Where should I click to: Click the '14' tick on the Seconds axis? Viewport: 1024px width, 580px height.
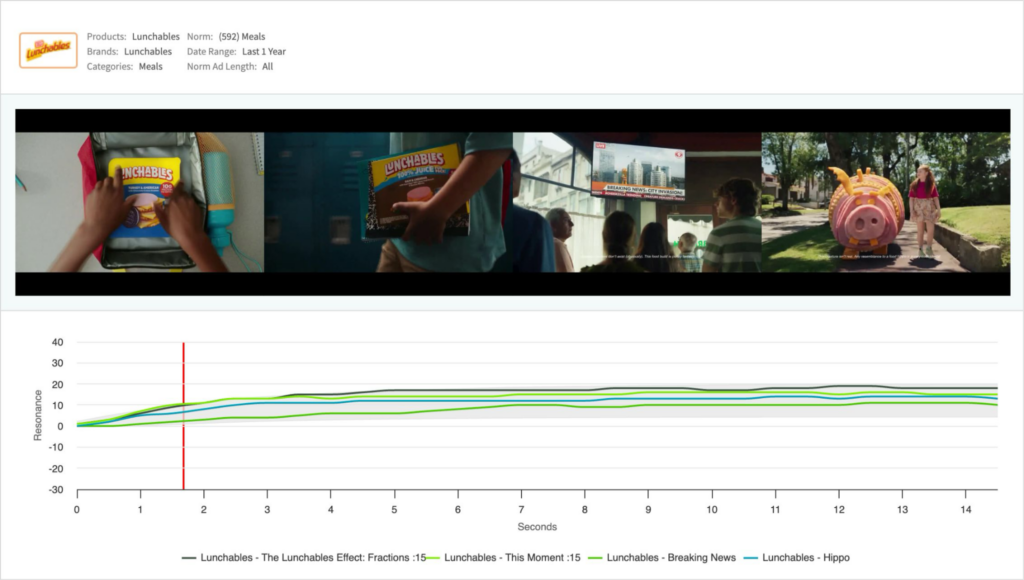966,509
